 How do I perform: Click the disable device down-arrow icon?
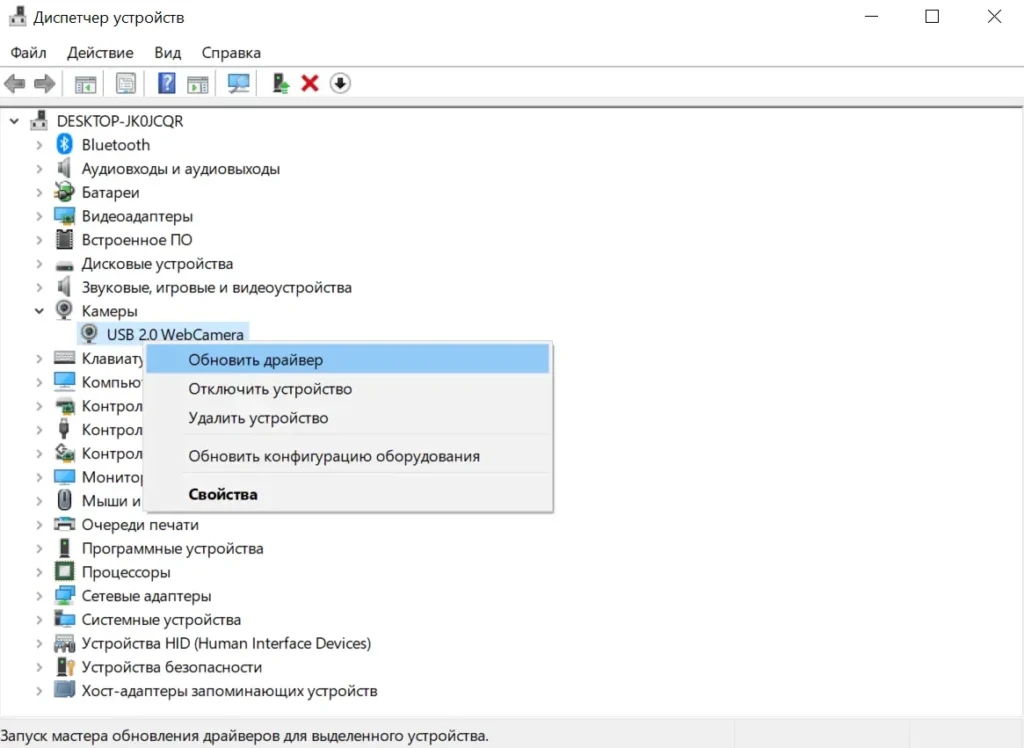[340, 84]
